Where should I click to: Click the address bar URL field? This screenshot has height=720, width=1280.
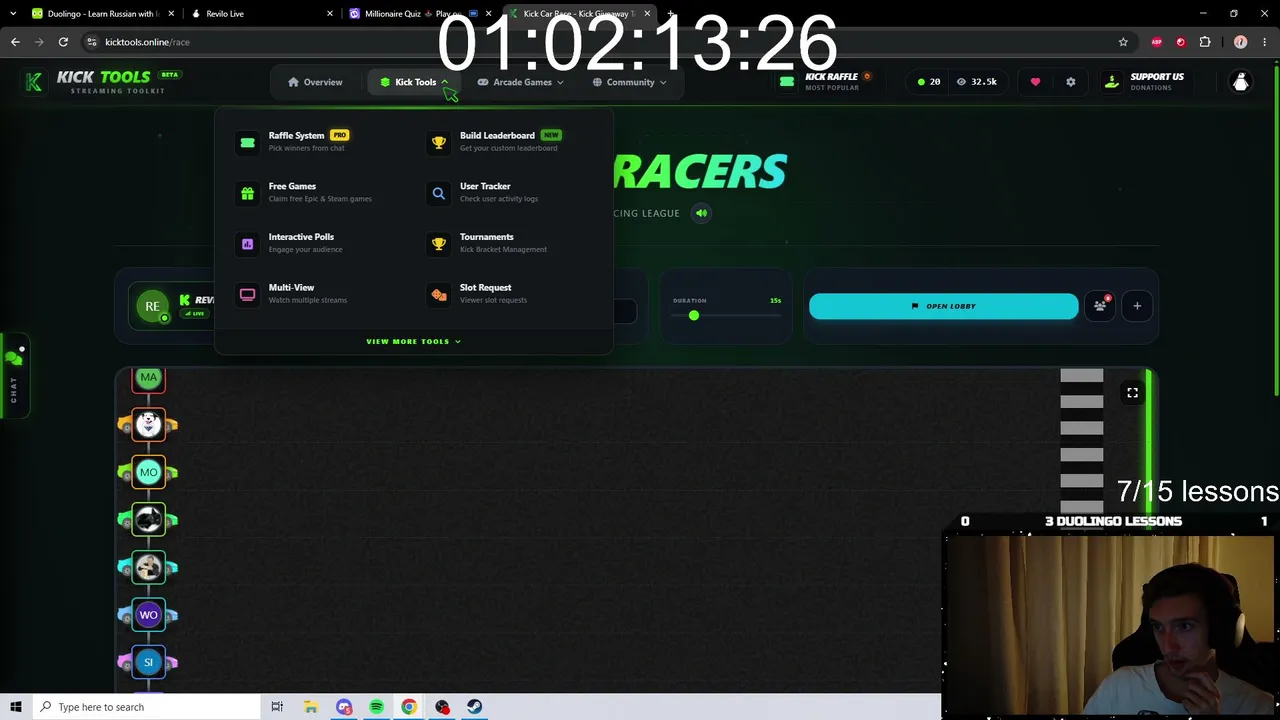click(x=600, y=42)
